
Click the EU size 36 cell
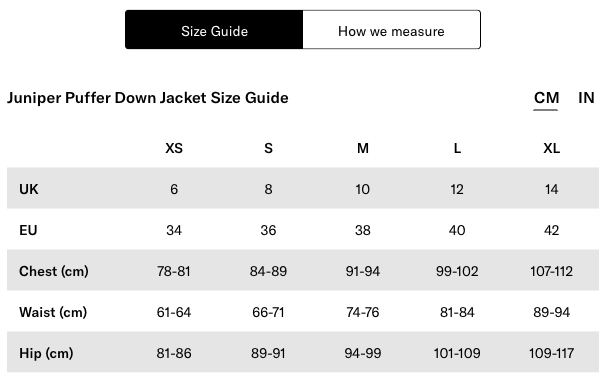[269, 230]
